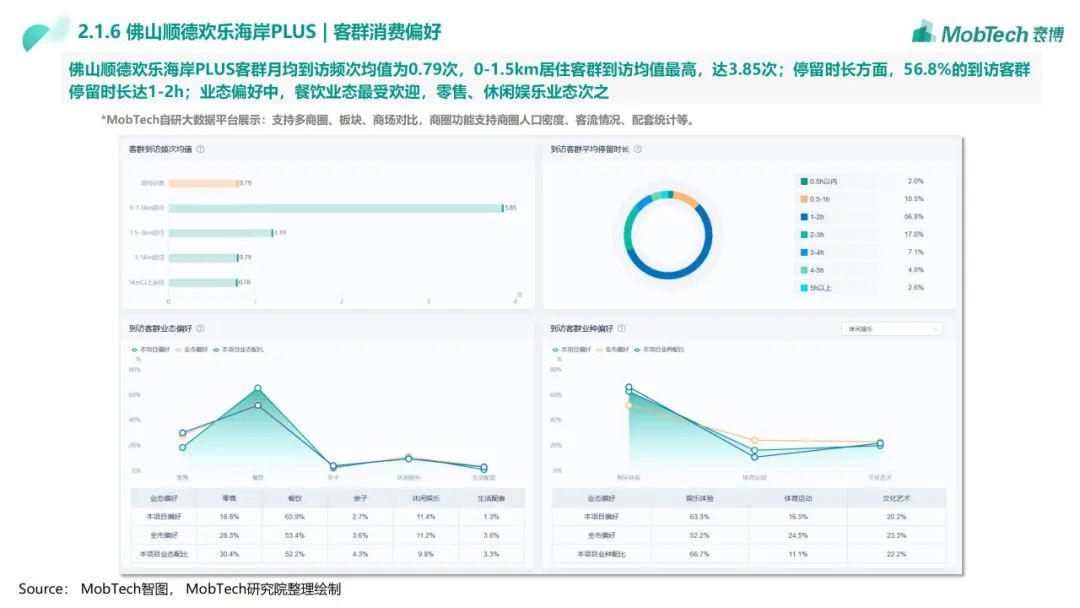Viewport: 1080px width, 608px height.
Task: Click the 17.0% value in dwell-time legend
Action: coord(914,235)
